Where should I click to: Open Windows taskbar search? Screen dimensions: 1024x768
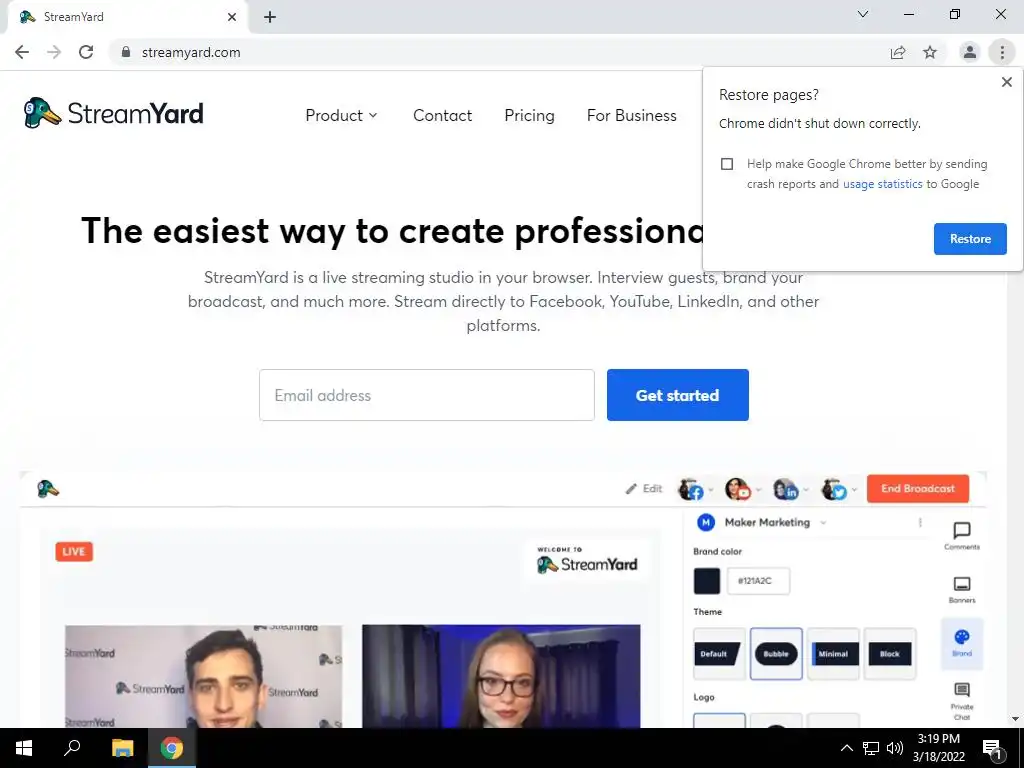coord(72,748)
